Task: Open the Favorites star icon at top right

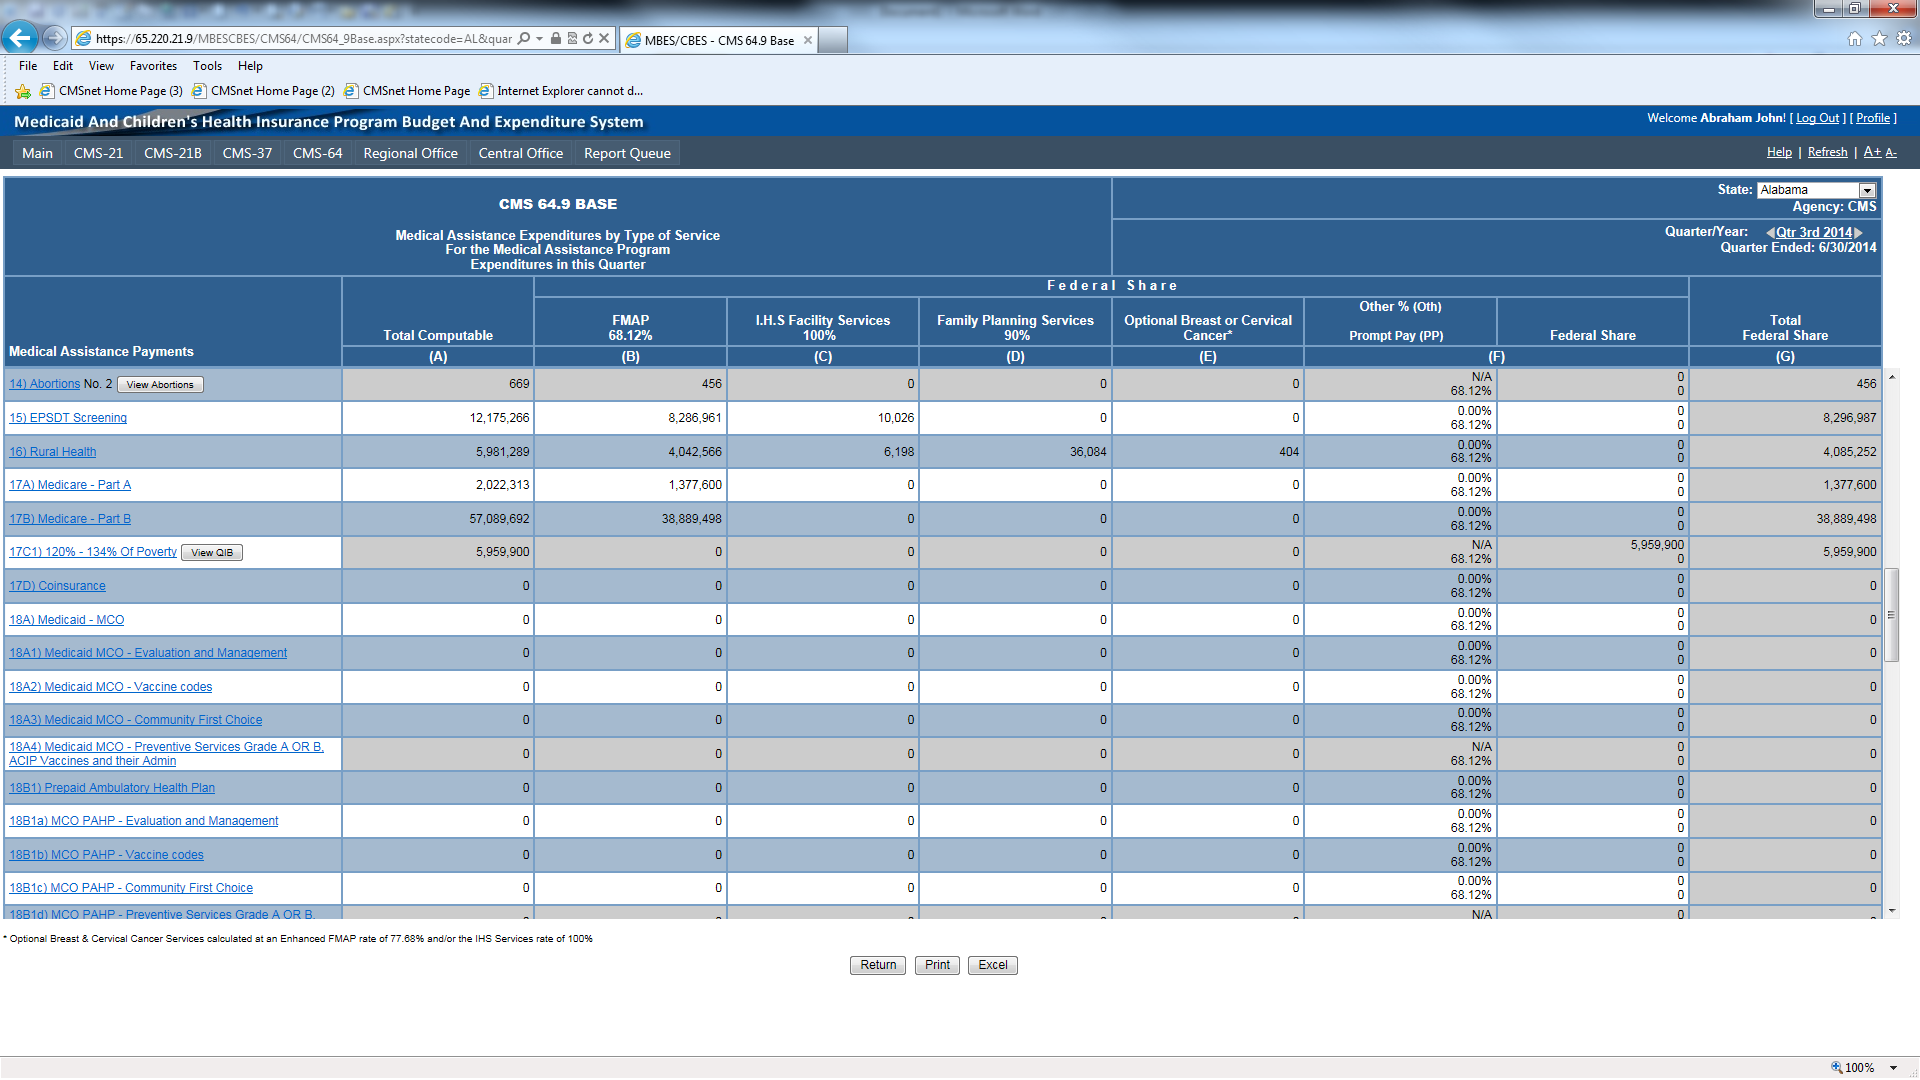Action: (x=1879, y=39)
